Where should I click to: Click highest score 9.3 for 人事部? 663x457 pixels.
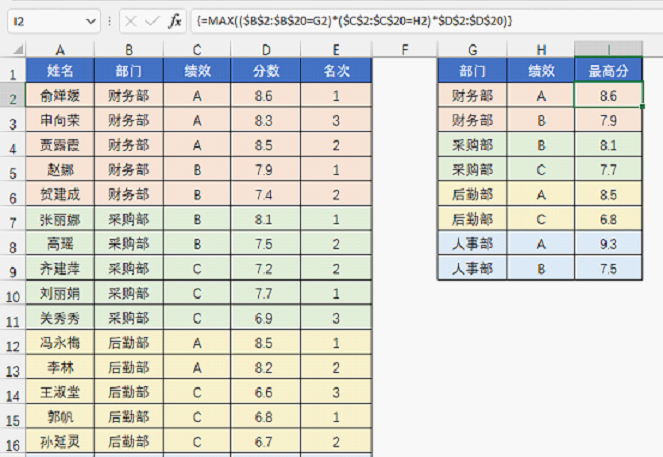(608, 244)
